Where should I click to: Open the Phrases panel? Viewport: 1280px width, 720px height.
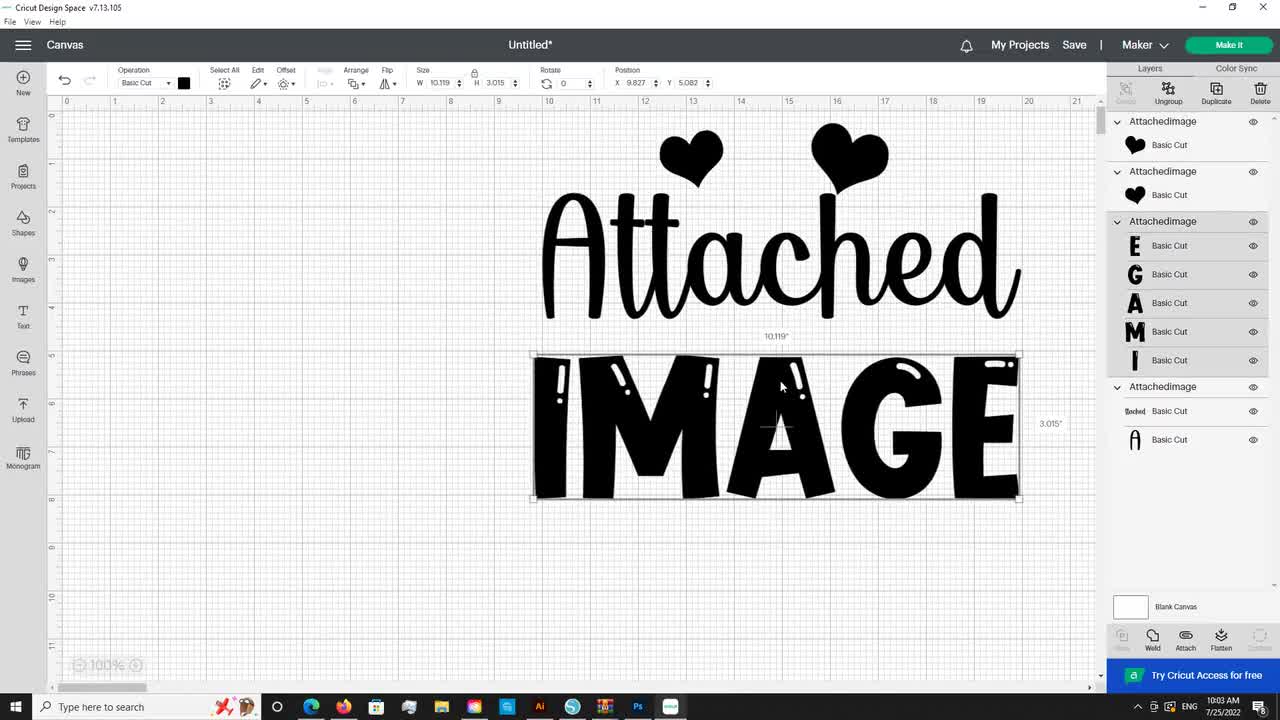[x=23, y=363]
